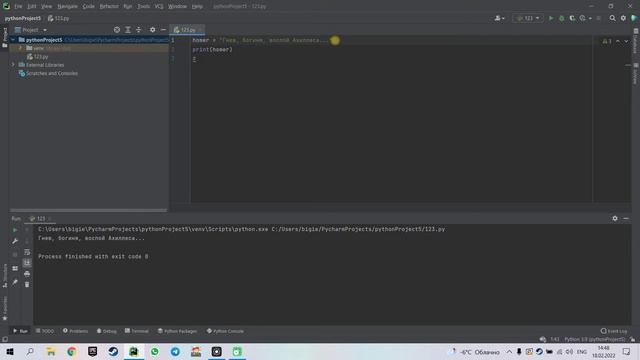Viewport: 640px width, 360px height.
Task: Open Steam from the taskbar
Action: (113, 351)
